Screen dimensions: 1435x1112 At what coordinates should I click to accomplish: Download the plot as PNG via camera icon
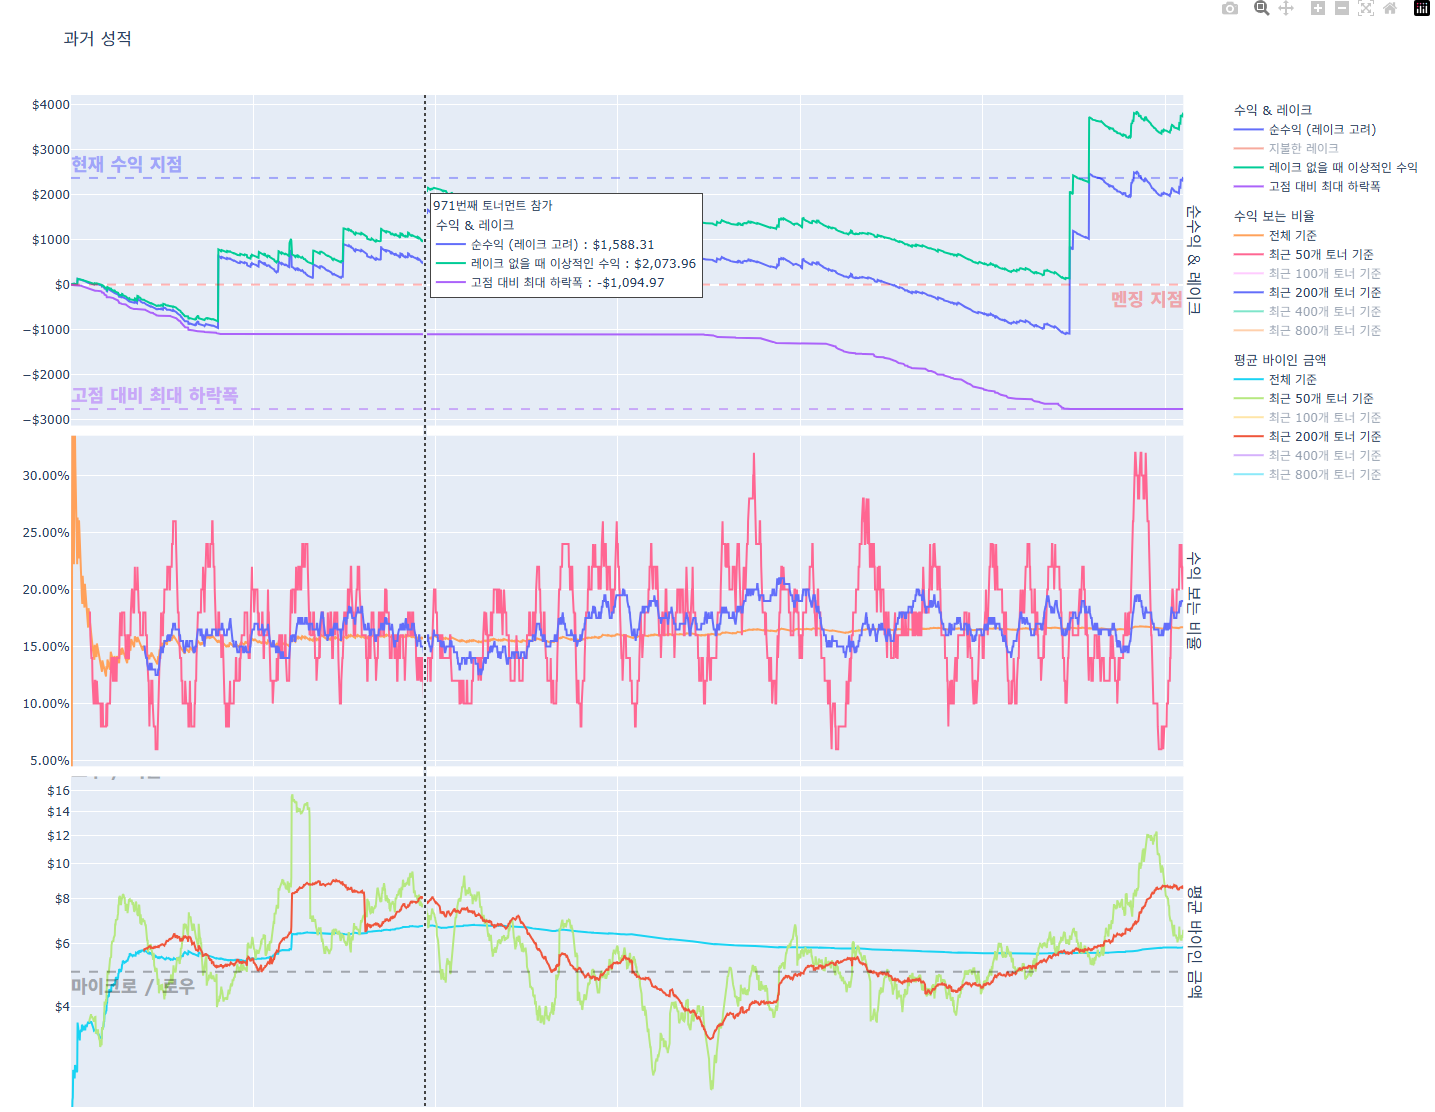coord(1230,9)
